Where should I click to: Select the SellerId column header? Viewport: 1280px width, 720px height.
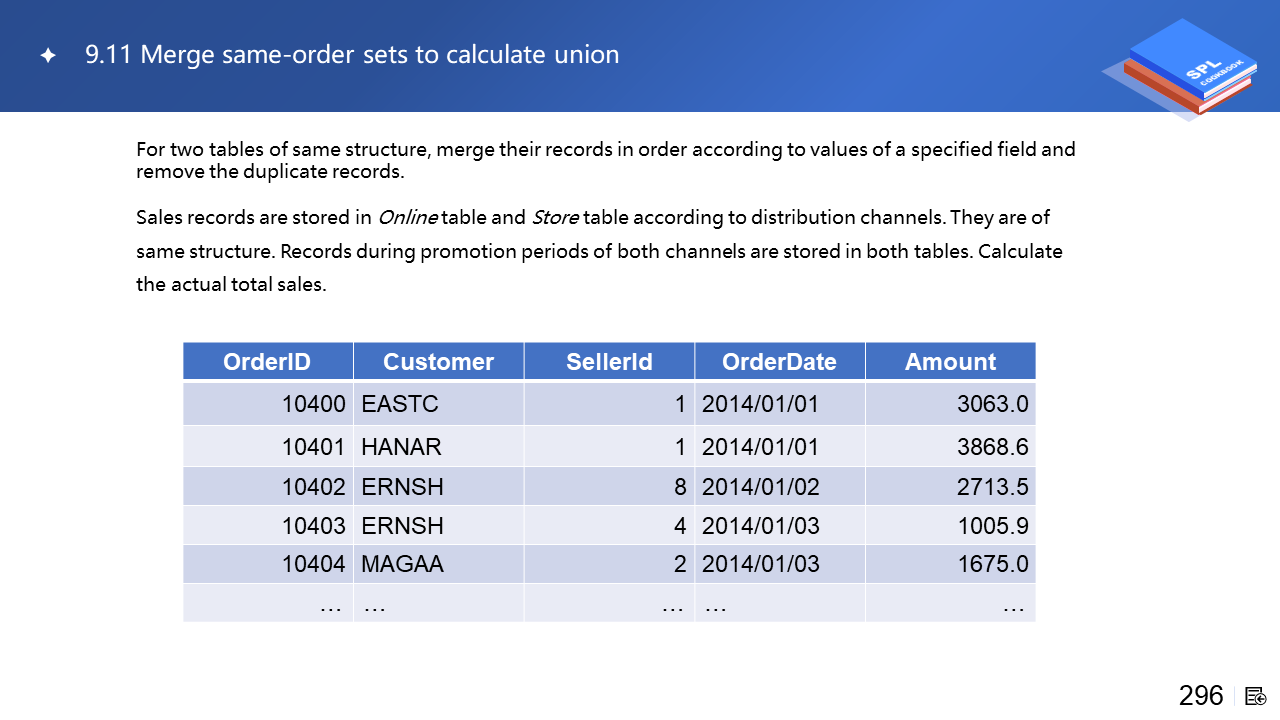point(609,362)
